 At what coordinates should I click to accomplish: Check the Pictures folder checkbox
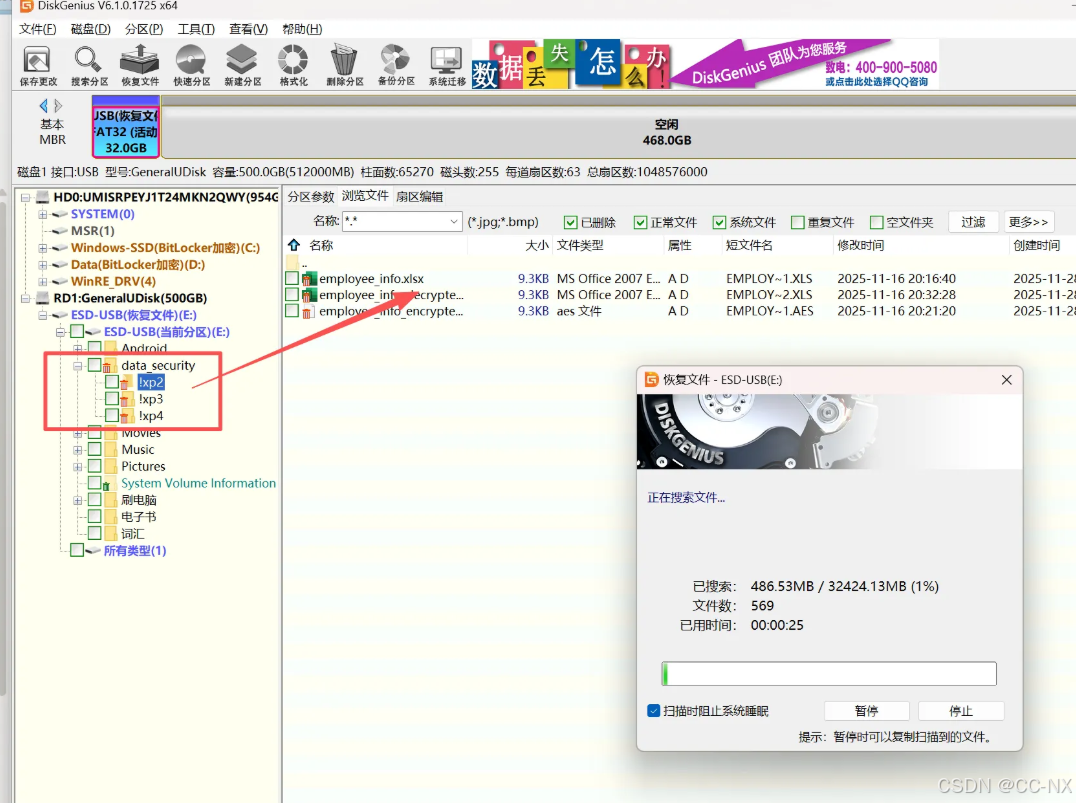95,466
